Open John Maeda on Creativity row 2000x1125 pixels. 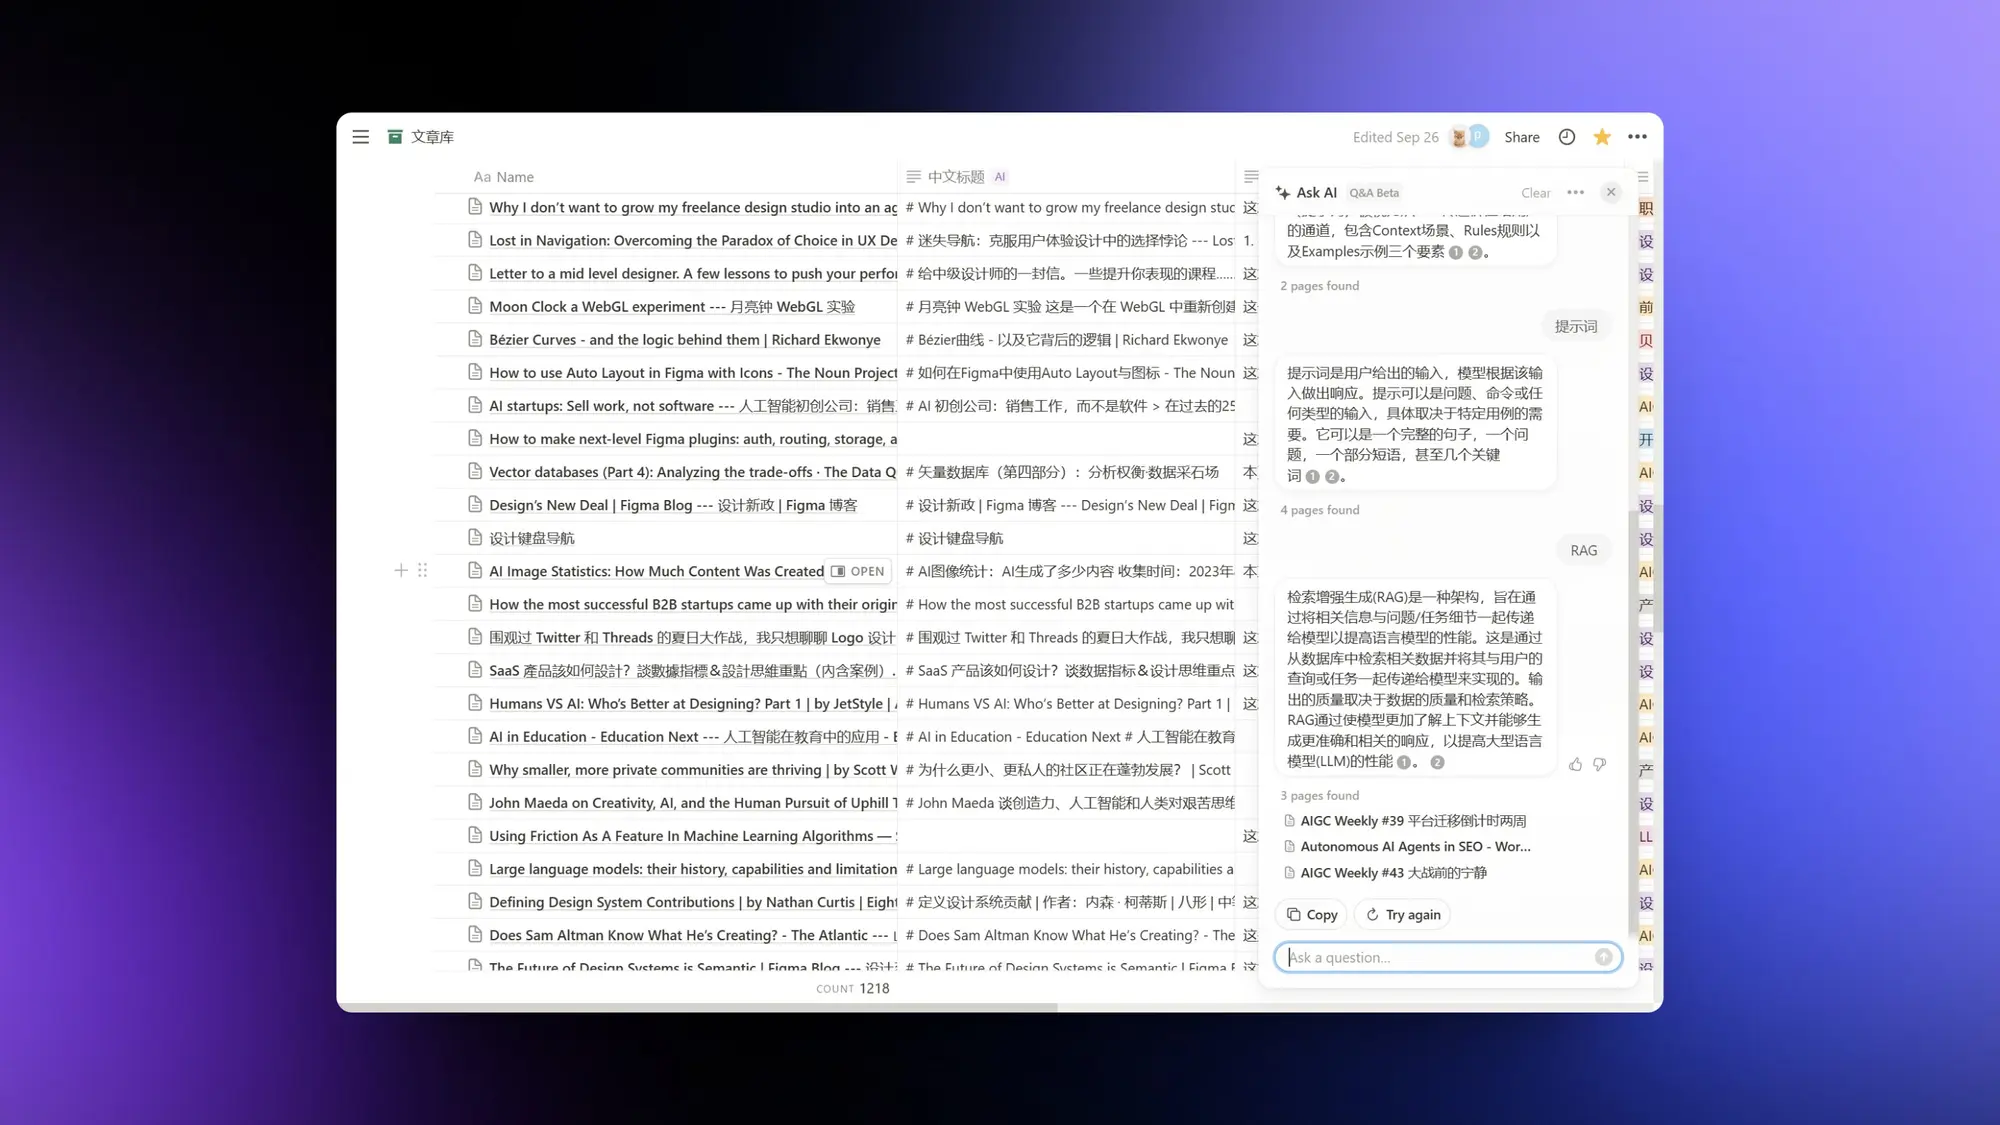693,802
